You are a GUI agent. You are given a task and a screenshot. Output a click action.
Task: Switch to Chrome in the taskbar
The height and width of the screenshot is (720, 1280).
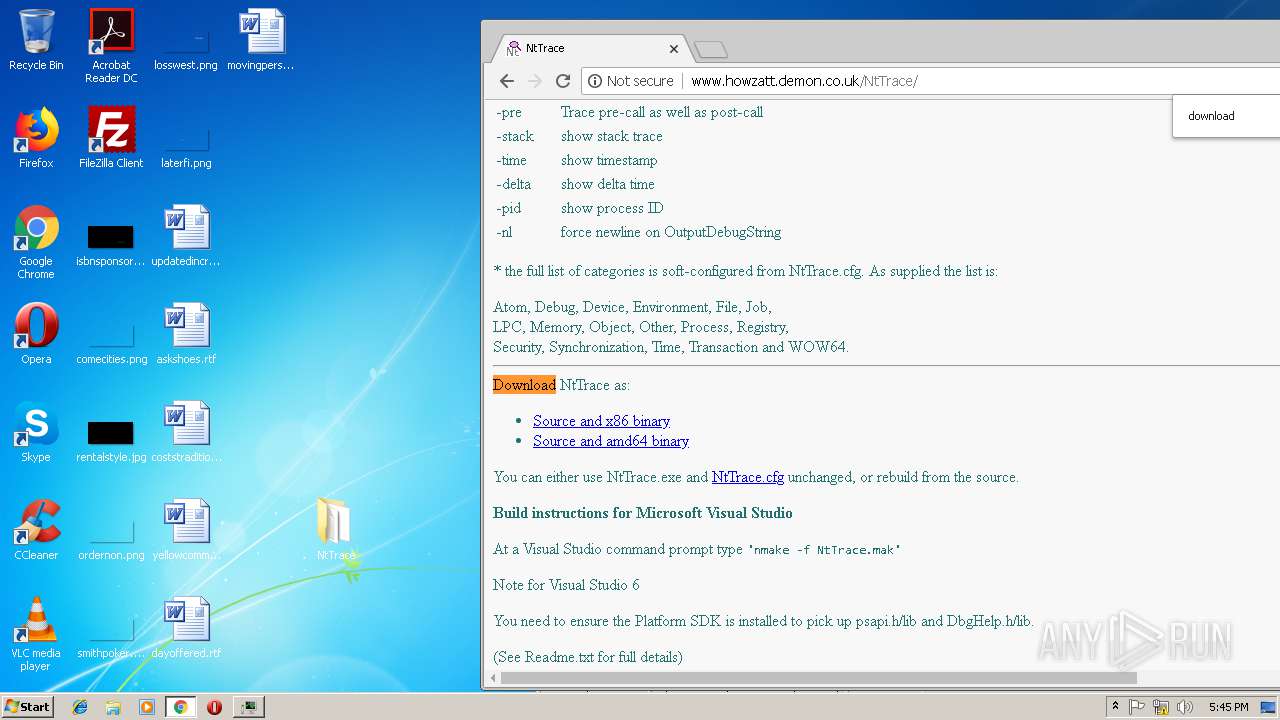click(x=180, y=707)
